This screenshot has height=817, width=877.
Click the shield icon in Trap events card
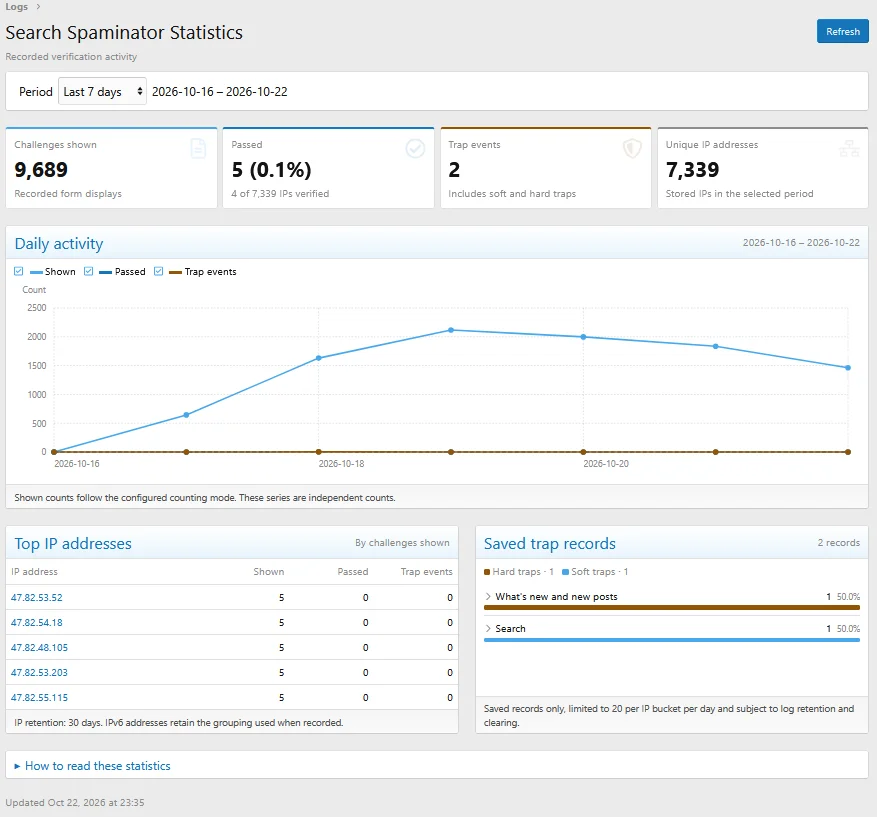[632, 149]
